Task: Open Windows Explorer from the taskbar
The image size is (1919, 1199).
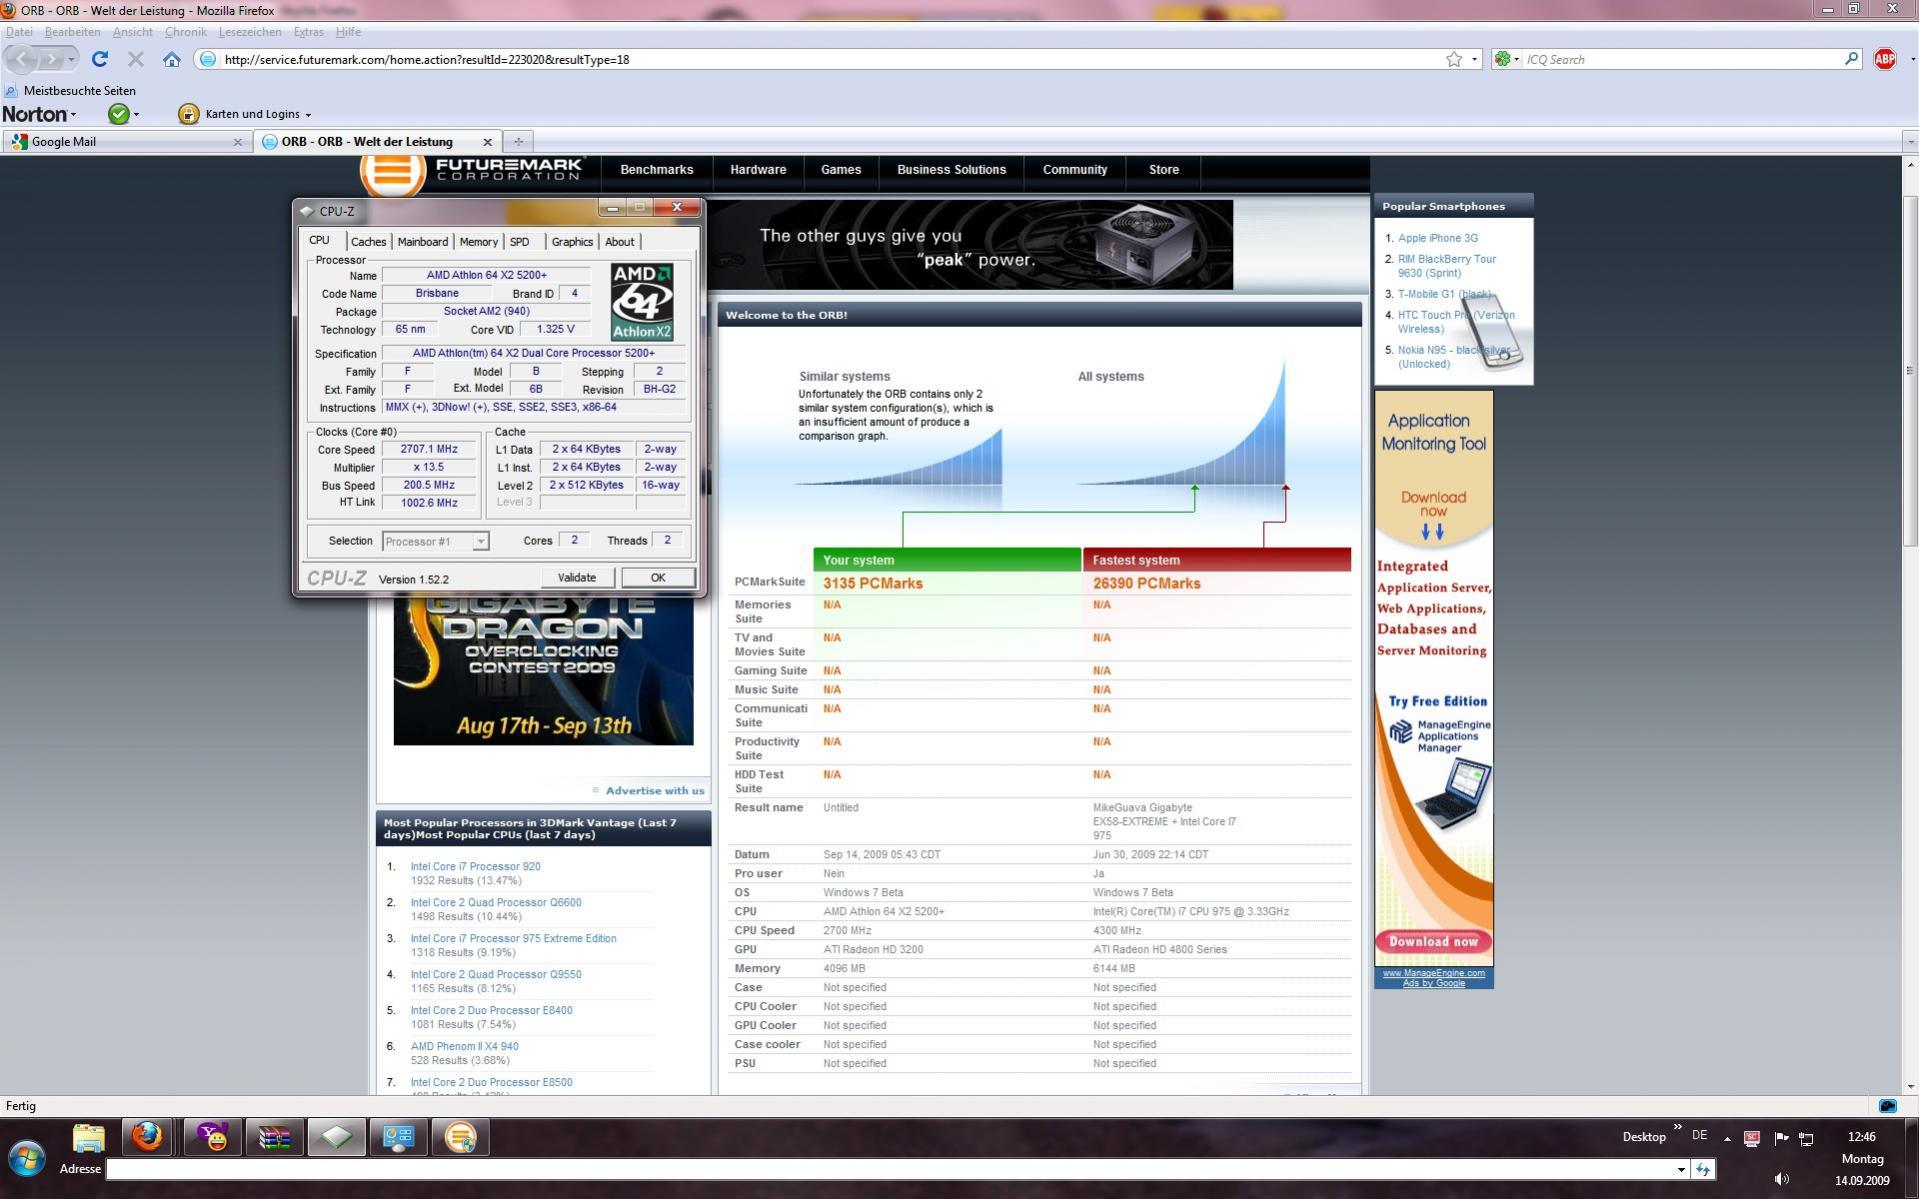Action: click(89, 1137)
